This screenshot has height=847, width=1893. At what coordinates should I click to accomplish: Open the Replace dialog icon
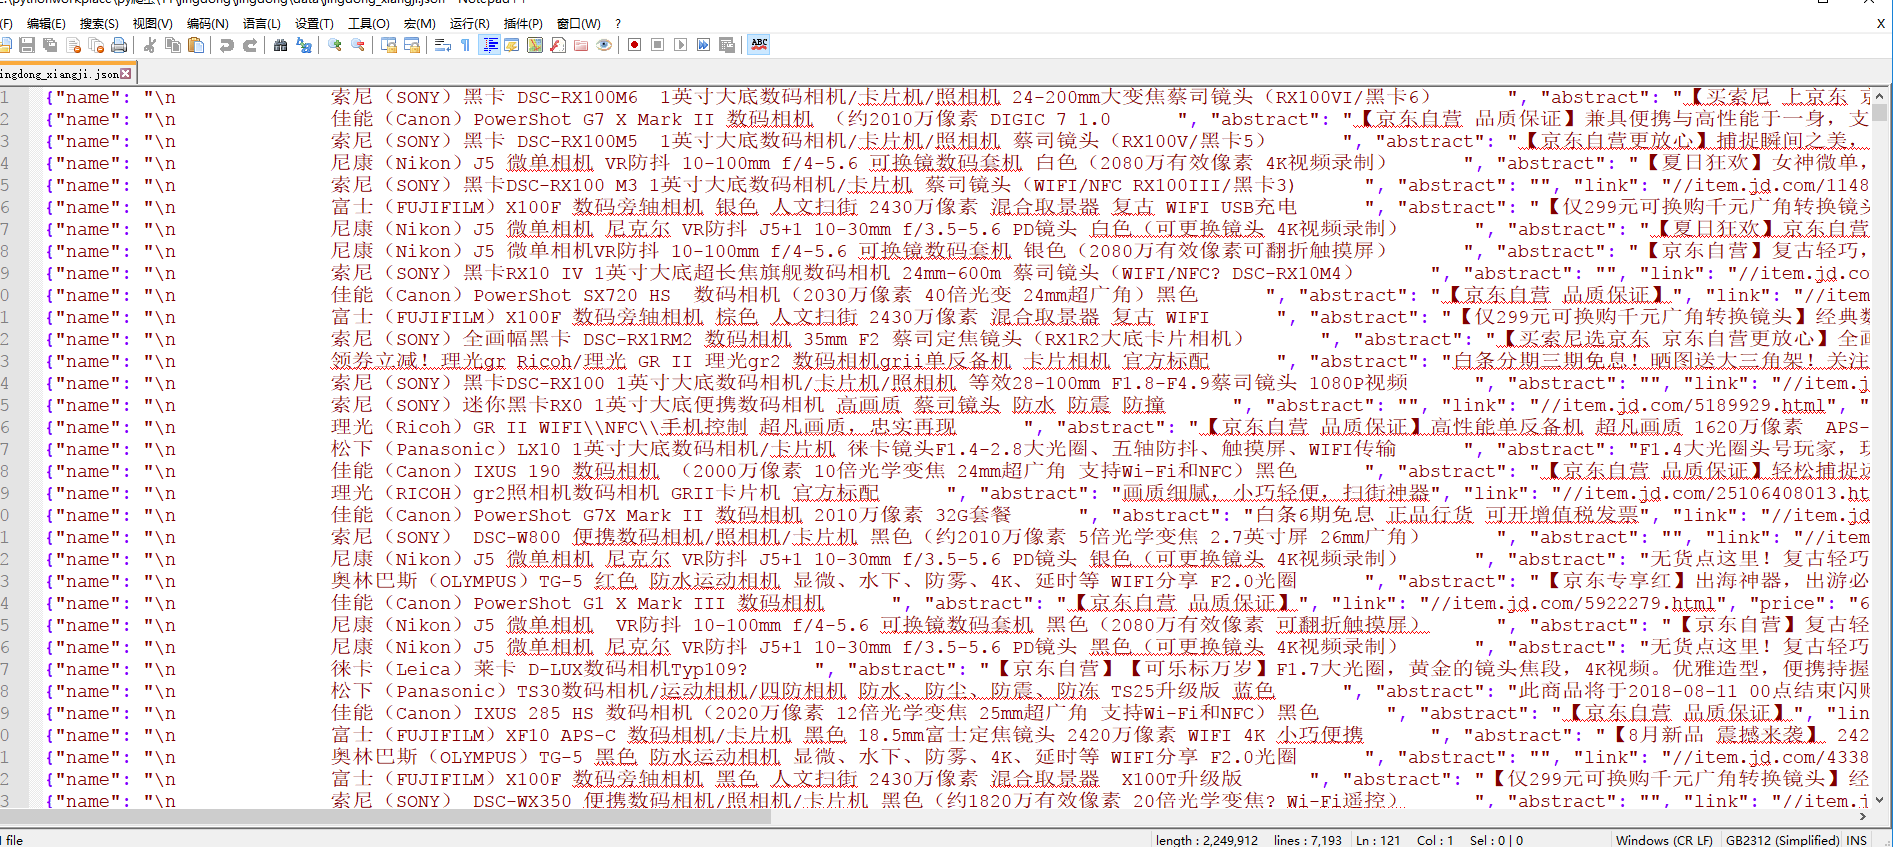click(x=304, y=45)
